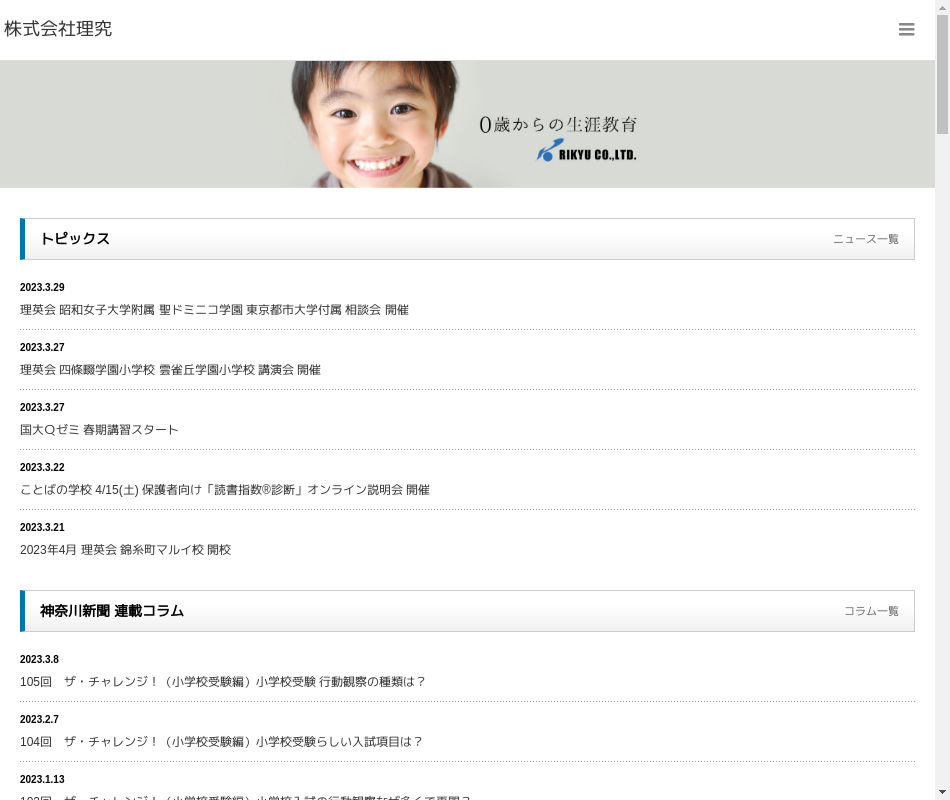
Task: Click the smiling child banner image
Action: click(467, 124)
